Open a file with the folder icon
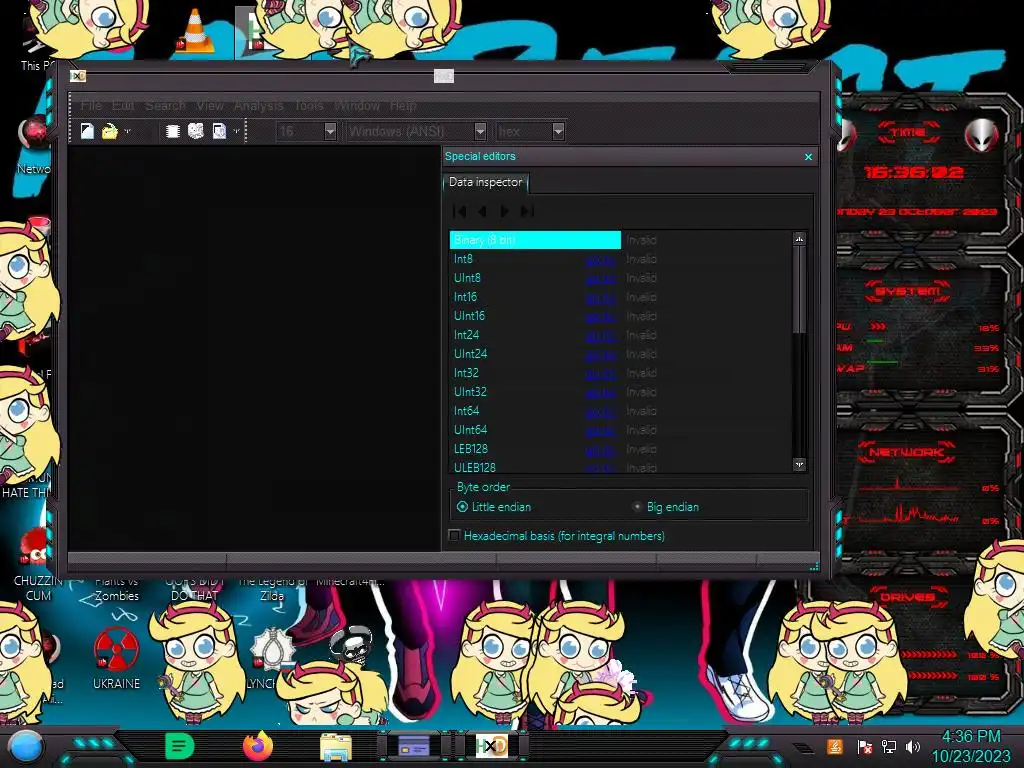The width and height of the screenshot is (1024, 768). [110, 131]
